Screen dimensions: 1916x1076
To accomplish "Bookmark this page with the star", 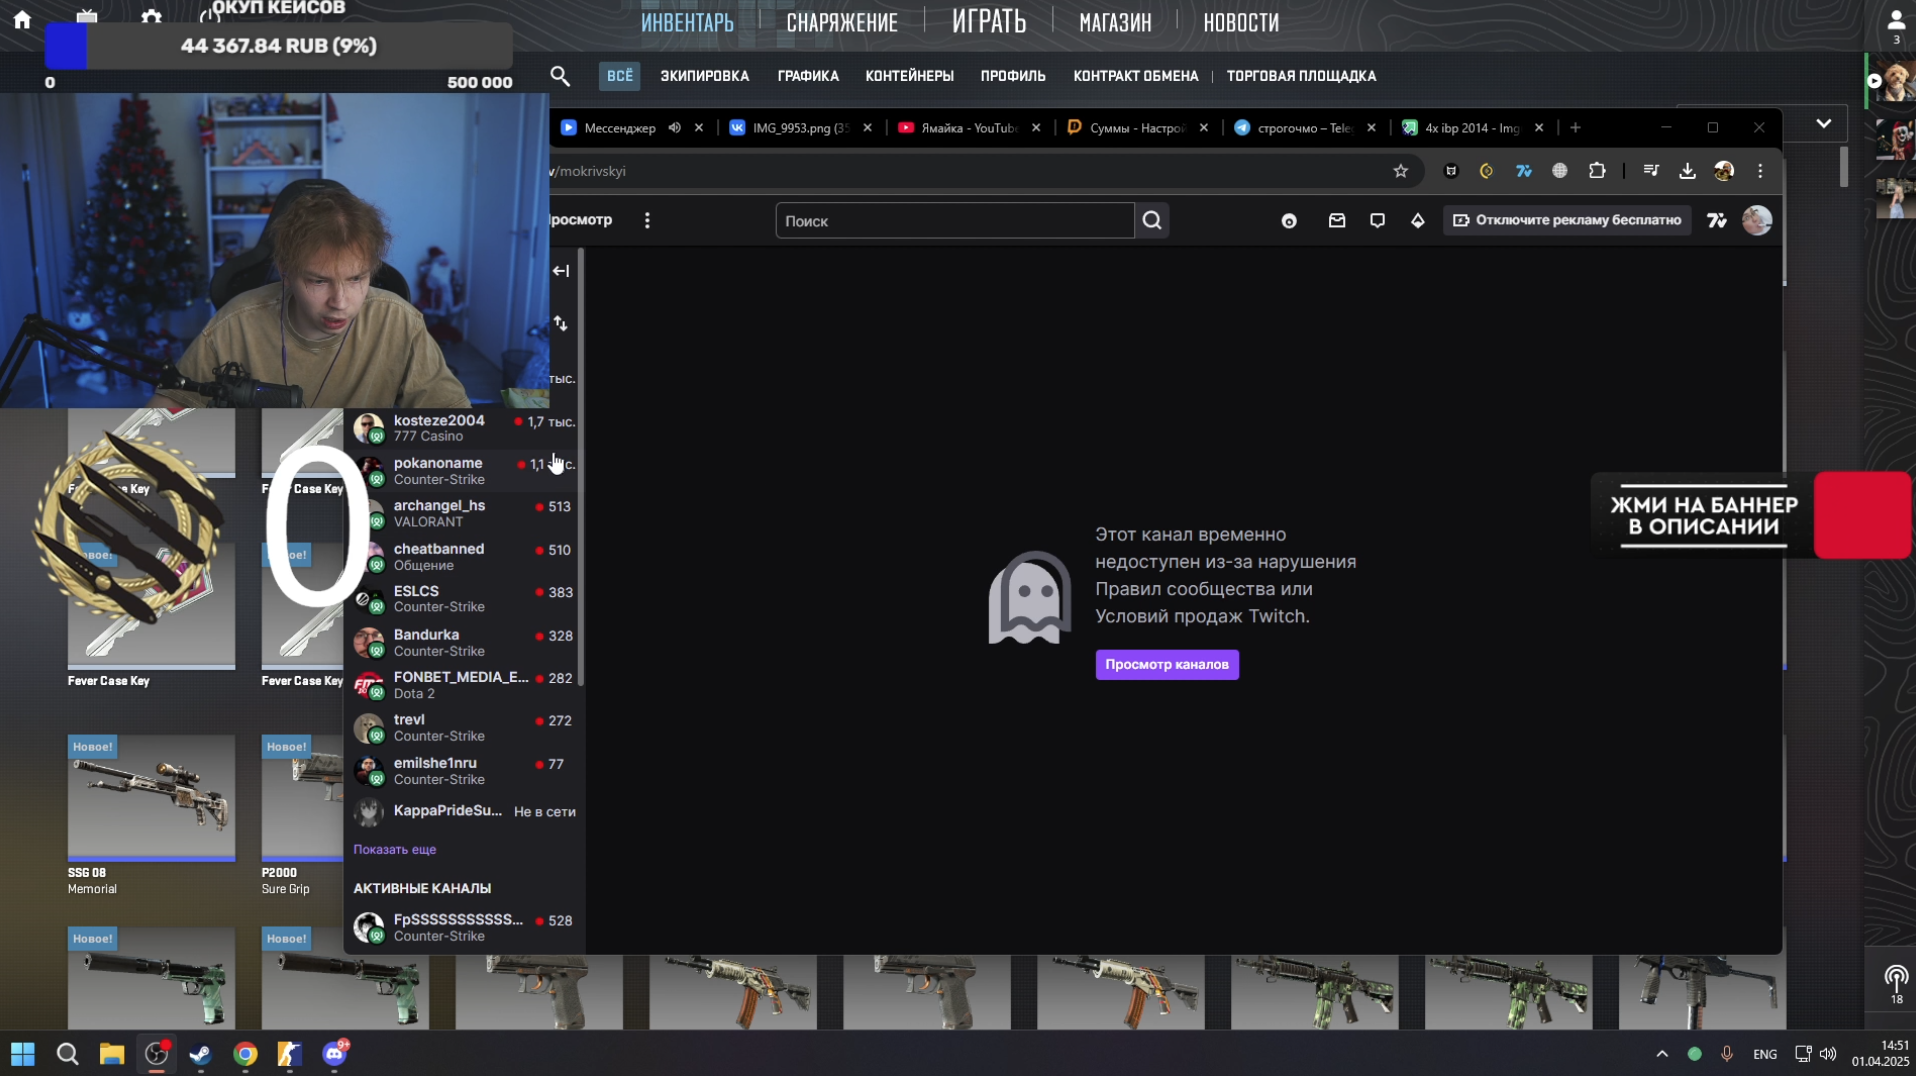I will click(x=1400, y=171).
